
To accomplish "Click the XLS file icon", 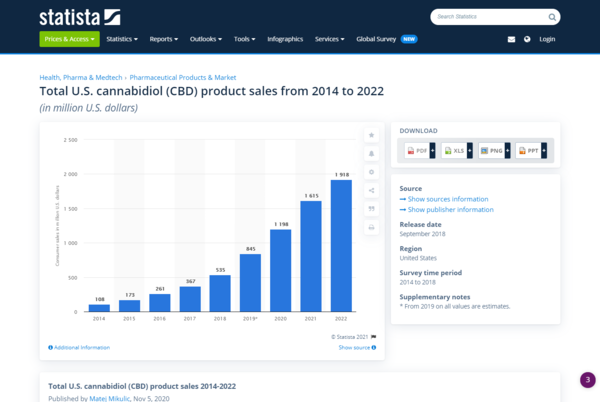I will click(x=448, y=151).
